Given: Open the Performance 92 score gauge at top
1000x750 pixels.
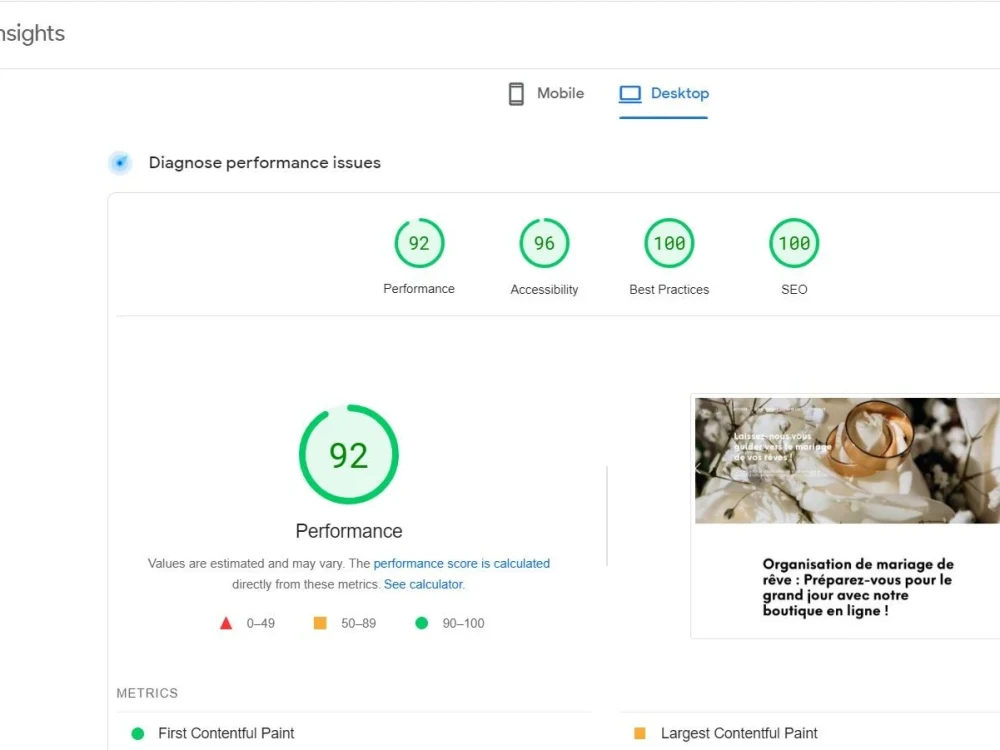Looking at the screenshot, I should point(419,243).
